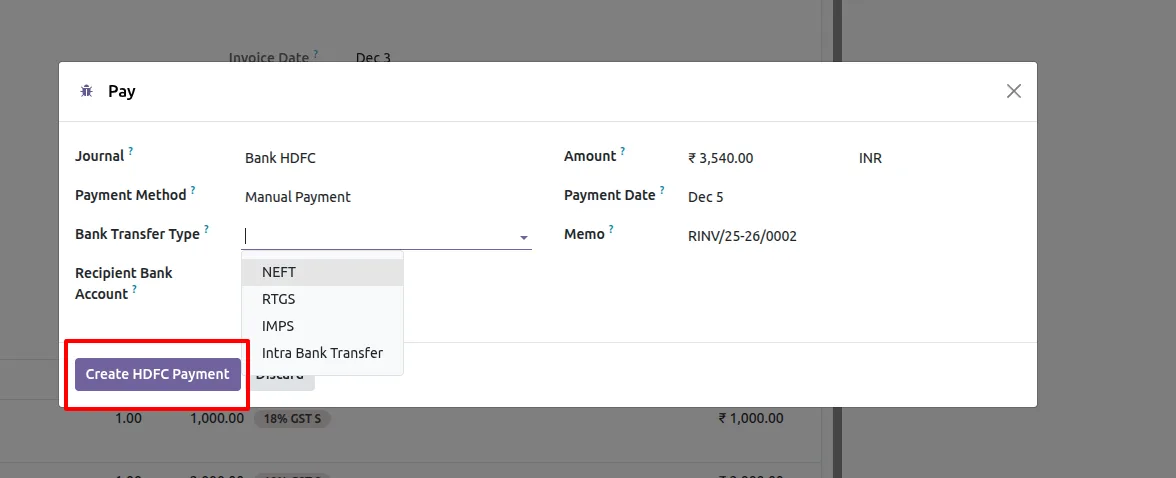1176x478 pixels.
Task: Choose RTGS as bank transfer type
Action: pyautogui.click(x=322, y=299)
